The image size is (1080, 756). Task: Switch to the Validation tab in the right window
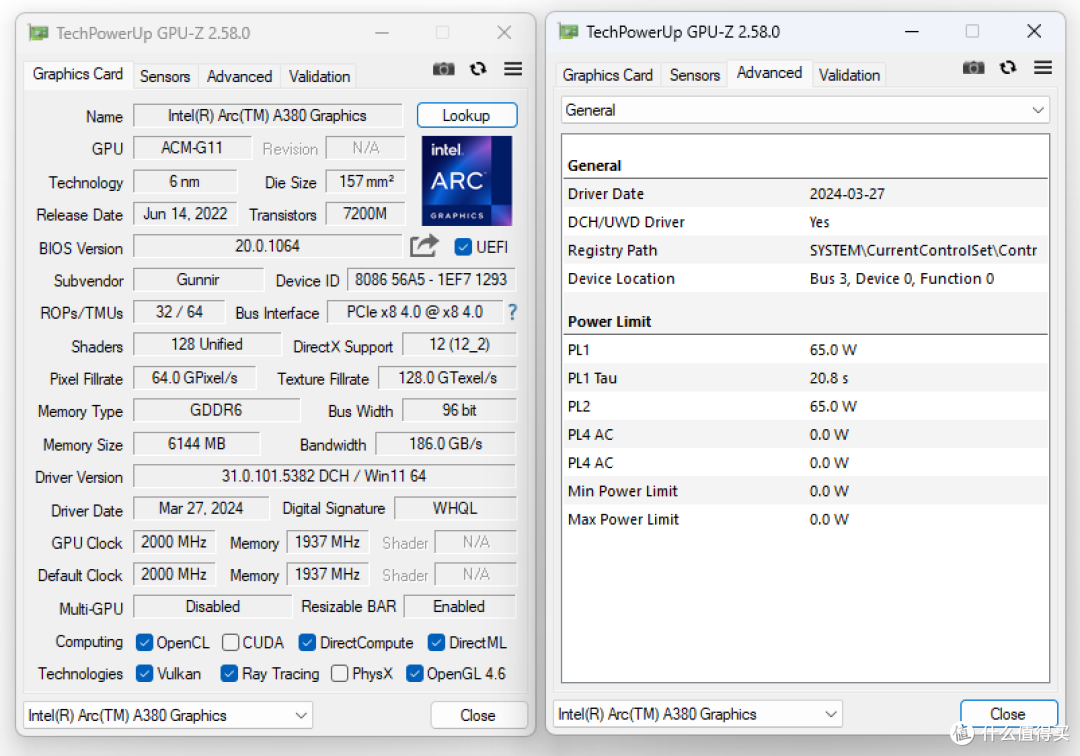(849, 74)
